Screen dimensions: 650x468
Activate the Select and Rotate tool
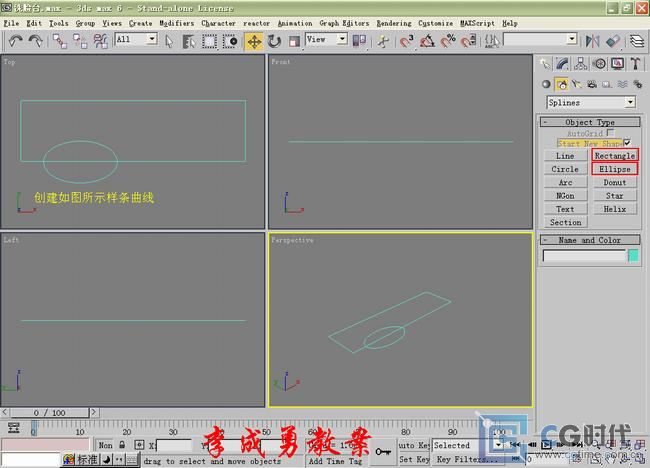click(x=274, y=41)
